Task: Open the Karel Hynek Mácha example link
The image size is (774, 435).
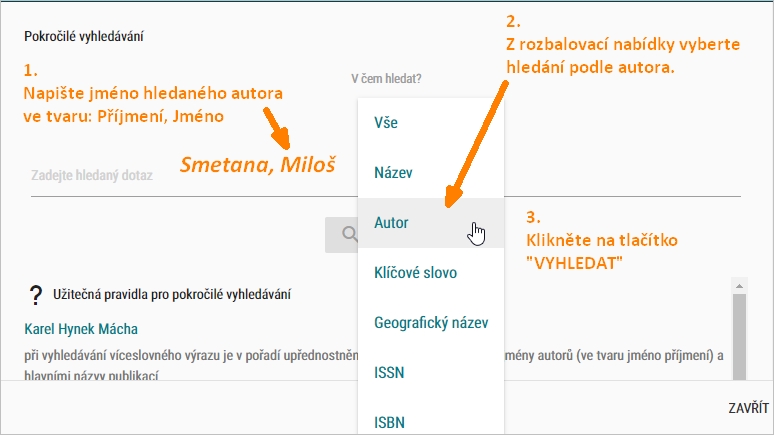Action: click(81, 329)
